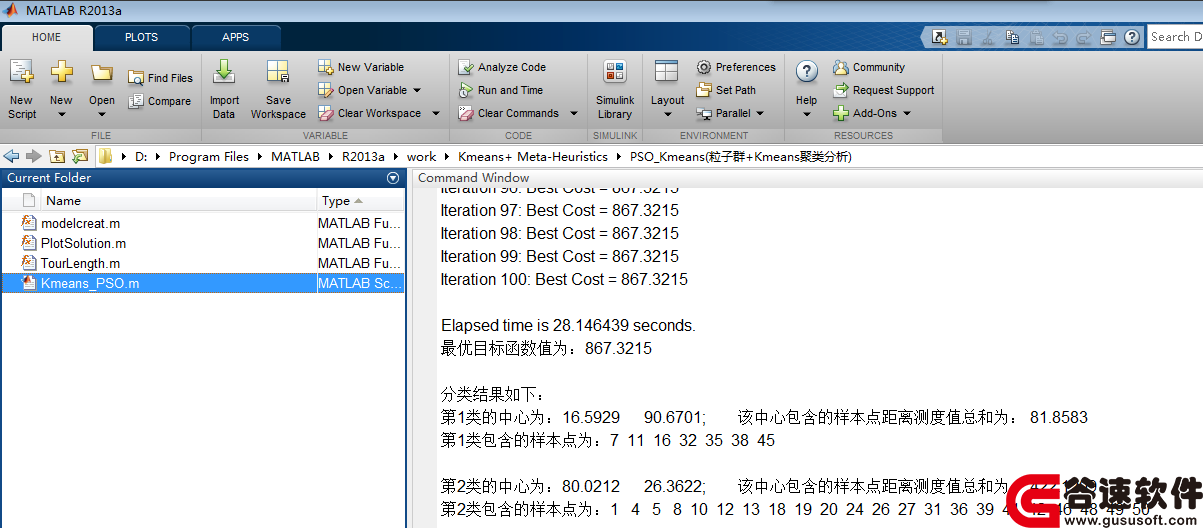Click the Save icon in quick access toolbar
Image resolution: width=1203 pixels, height=528 pixels.
coord(964,37)
